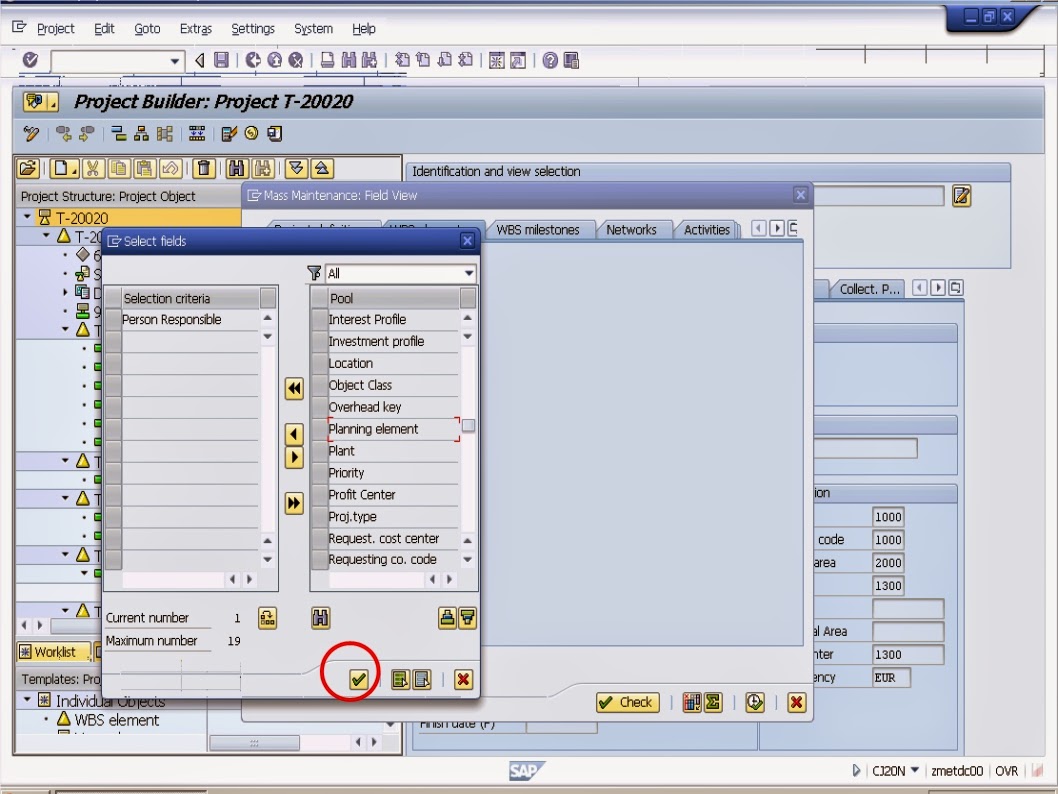Viewport: 1058px width, 794px height.
Task: Move selected field left with single arrow
Action: (x=293, y=434)
